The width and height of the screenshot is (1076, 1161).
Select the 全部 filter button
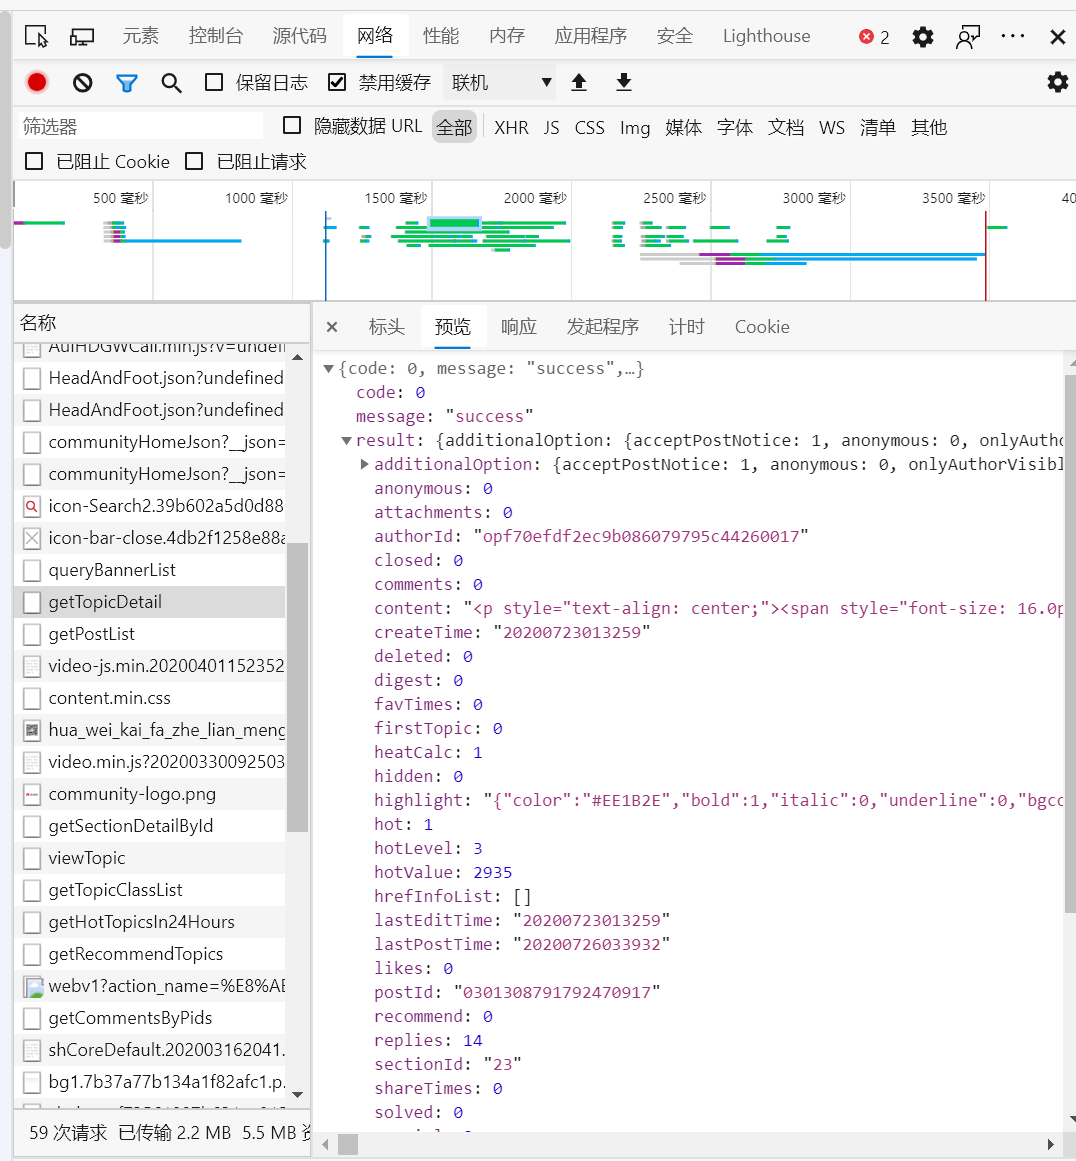click(x=454, y=127)
